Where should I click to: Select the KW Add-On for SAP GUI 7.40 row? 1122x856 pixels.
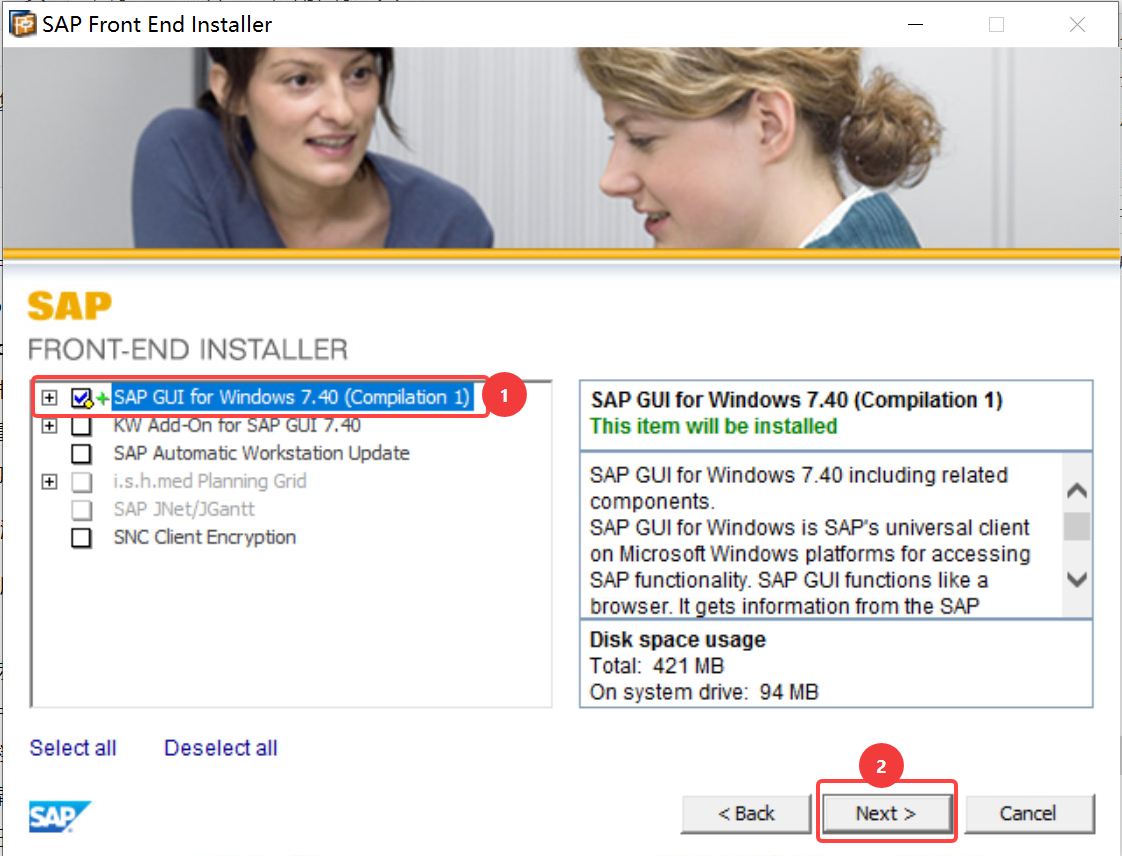(x=237, y=425)
